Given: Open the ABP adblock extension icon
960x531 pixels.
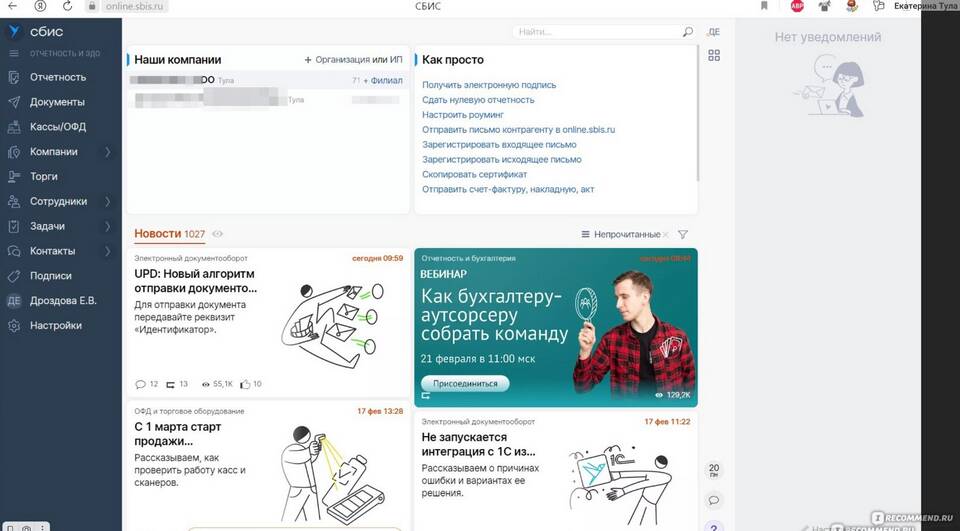Looking at the screenshot, I should (x=797, y=6).
